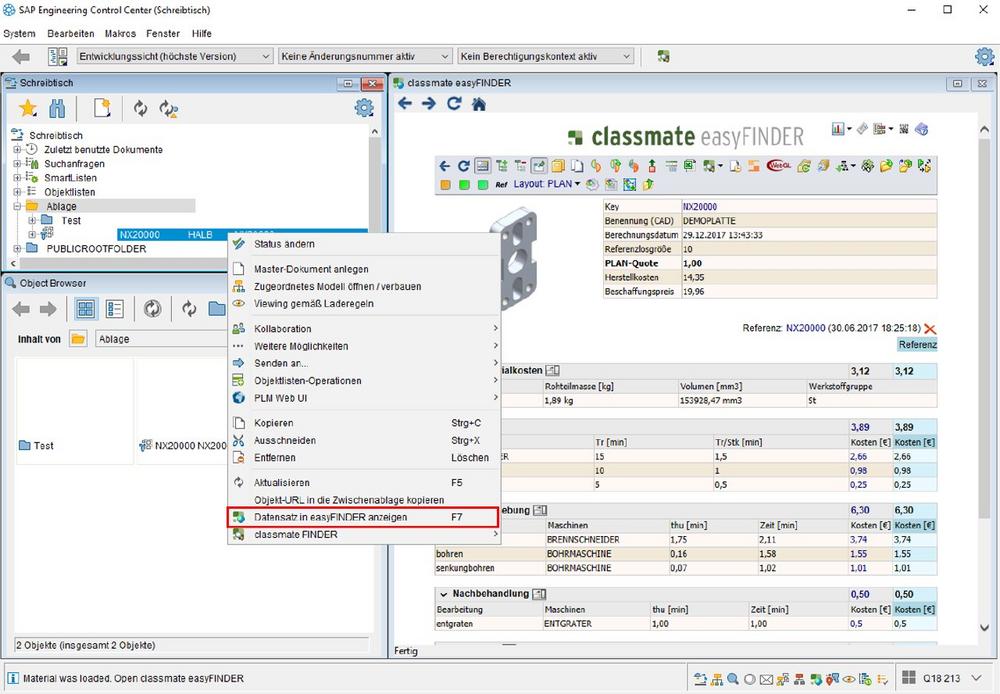Image resolution: width=1000 pixels, height=694 pixels.
Task: Click the yellow star favorites icon
Action: [28, 109]
